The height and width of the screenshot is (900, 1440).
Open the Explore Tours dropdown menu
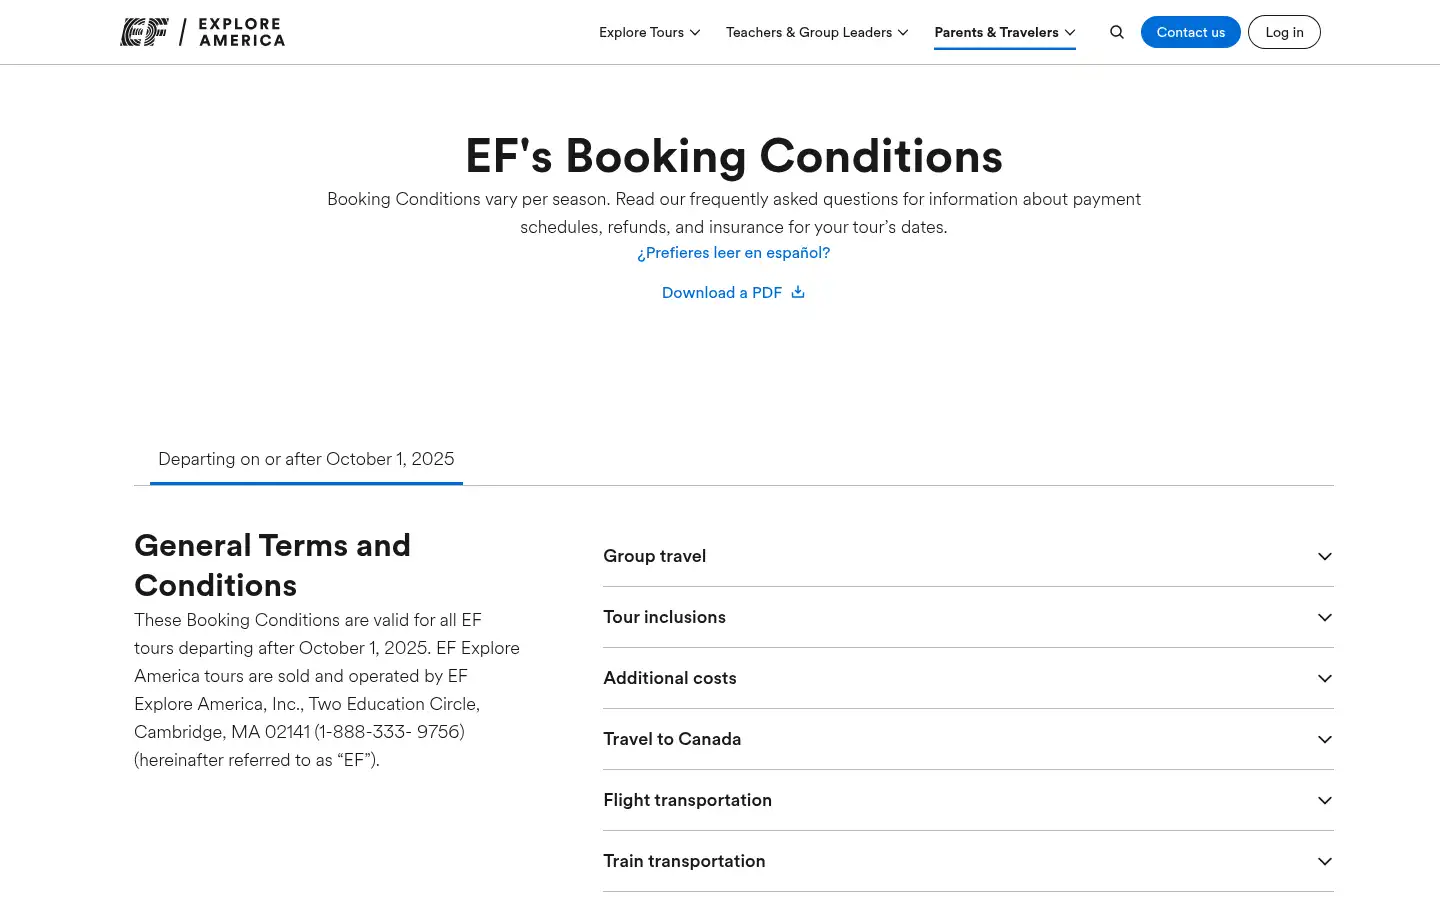[x=649, y=32]
